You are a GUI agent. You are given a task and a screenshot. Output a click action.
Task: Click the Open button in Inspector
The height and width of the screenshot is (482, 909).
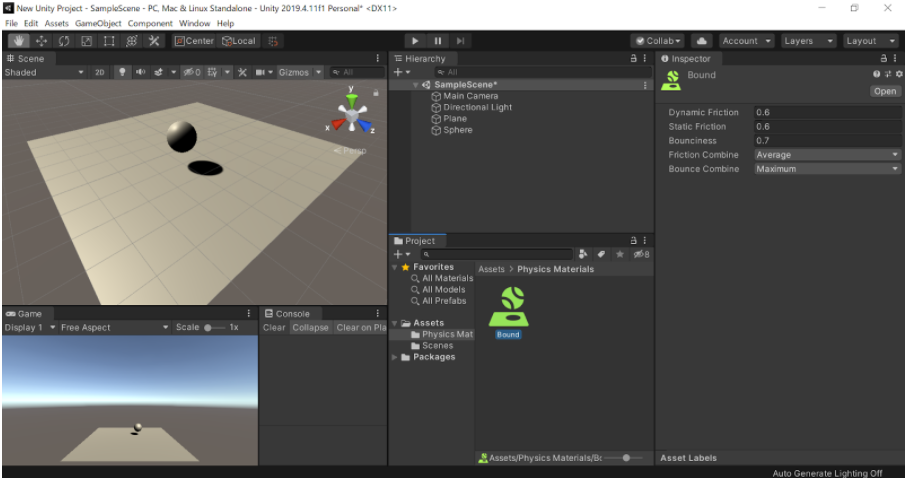click(x=885, y=91)
